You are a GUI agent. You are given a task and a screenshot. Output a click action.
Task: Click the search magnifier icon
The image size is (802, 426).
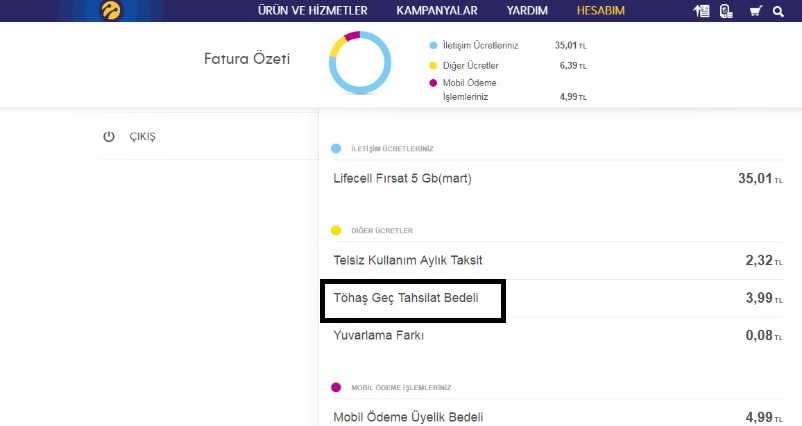point(777,11)
